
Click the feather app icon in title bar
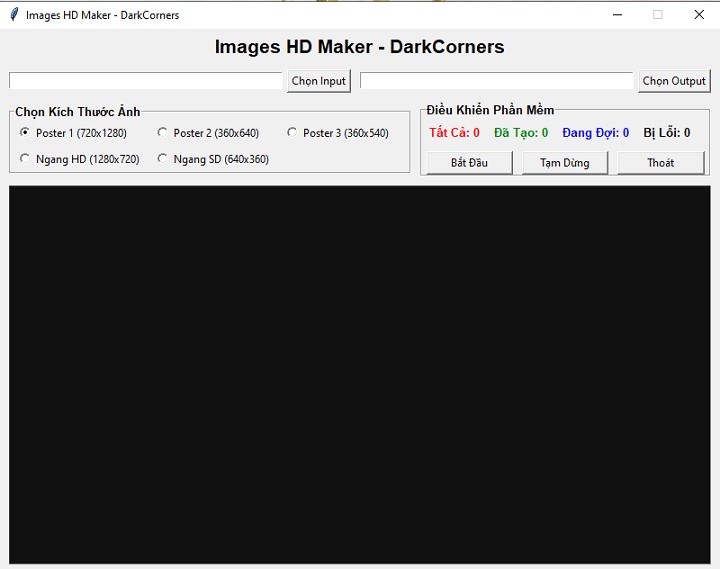pyautogui.click(x=13, y=15)
